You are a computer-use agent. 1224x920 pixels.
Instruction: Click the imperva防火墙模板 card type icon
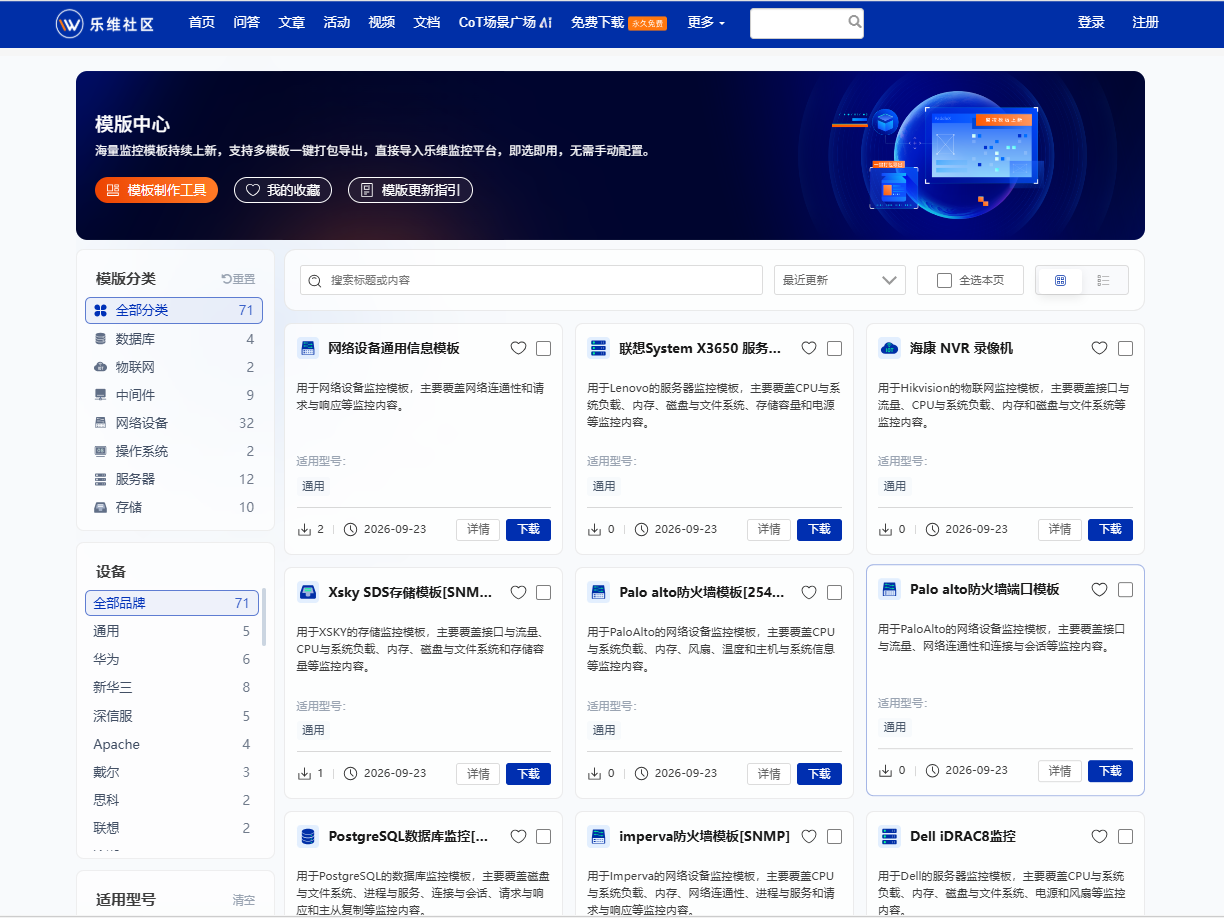[x=598, y=836]
